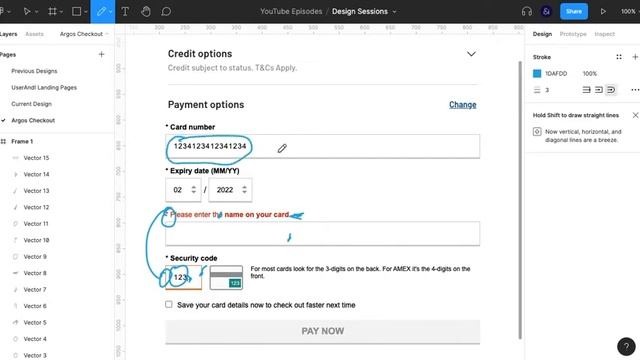Expand Credit options chevron
The image size is (640, 360).
471,54
